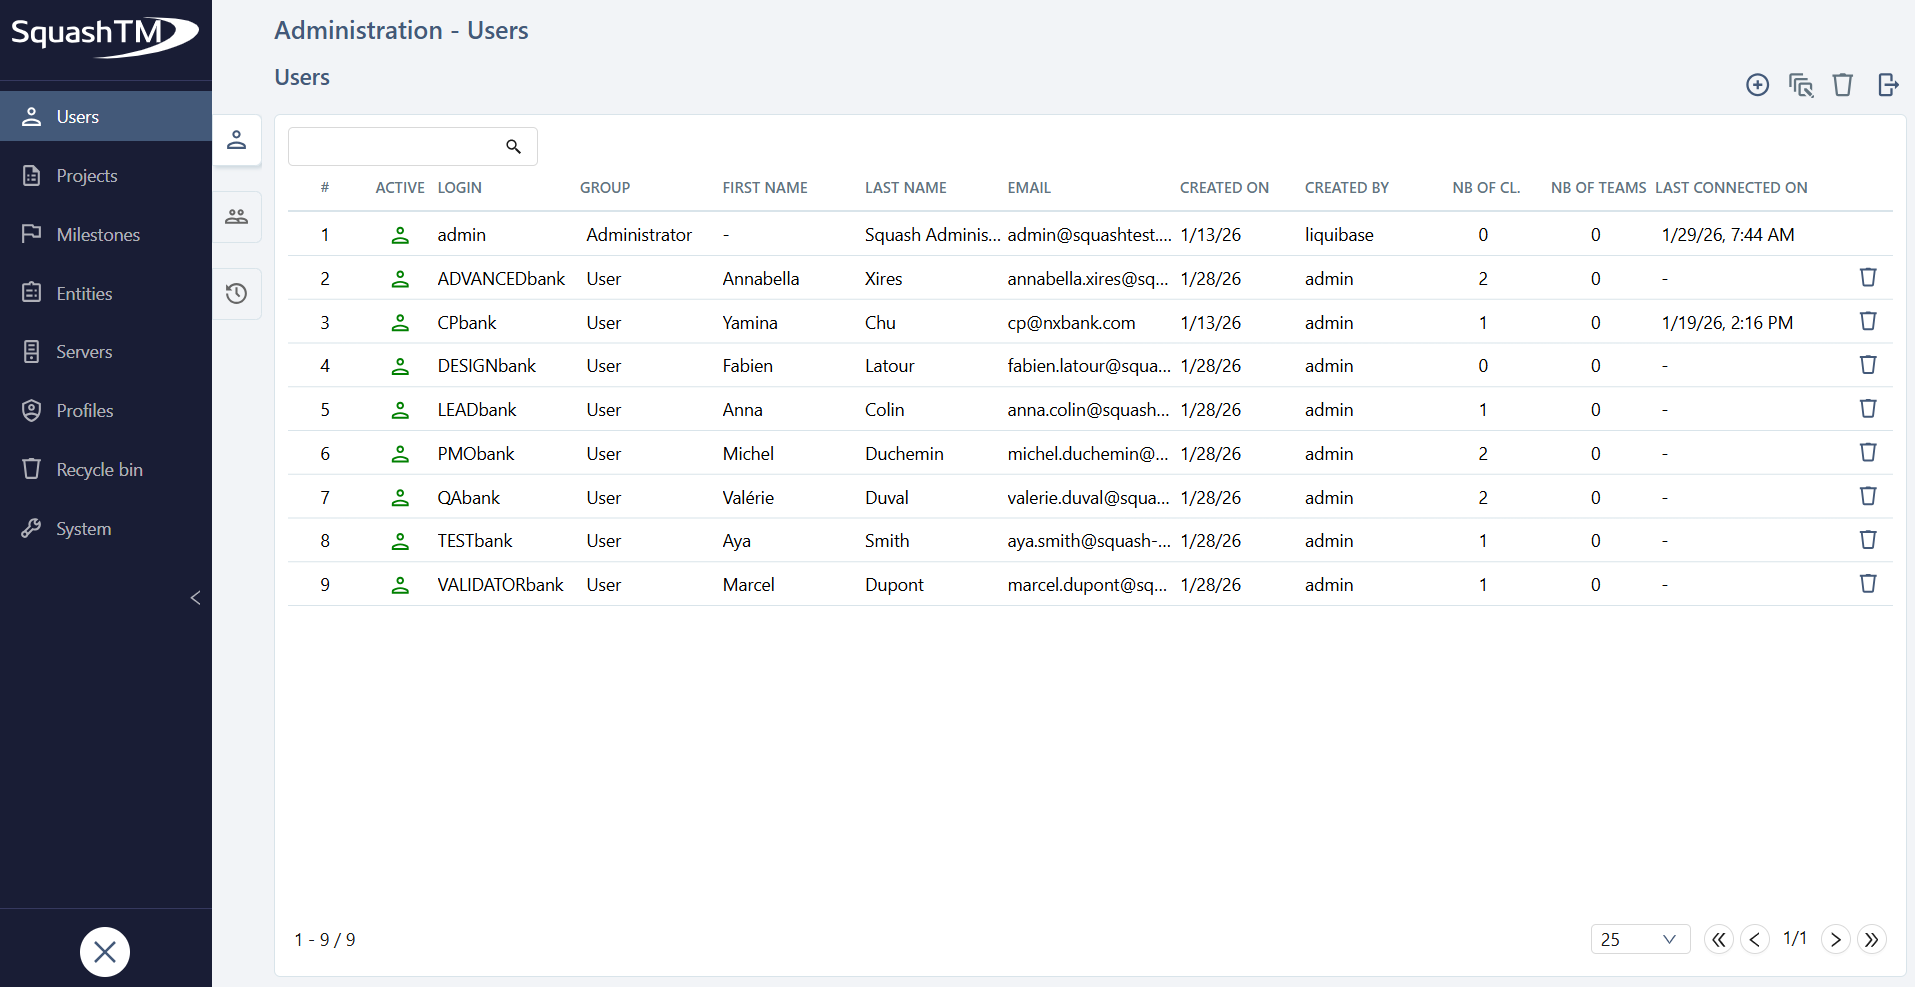Open the Recycle bin section

tap(100, 469)
